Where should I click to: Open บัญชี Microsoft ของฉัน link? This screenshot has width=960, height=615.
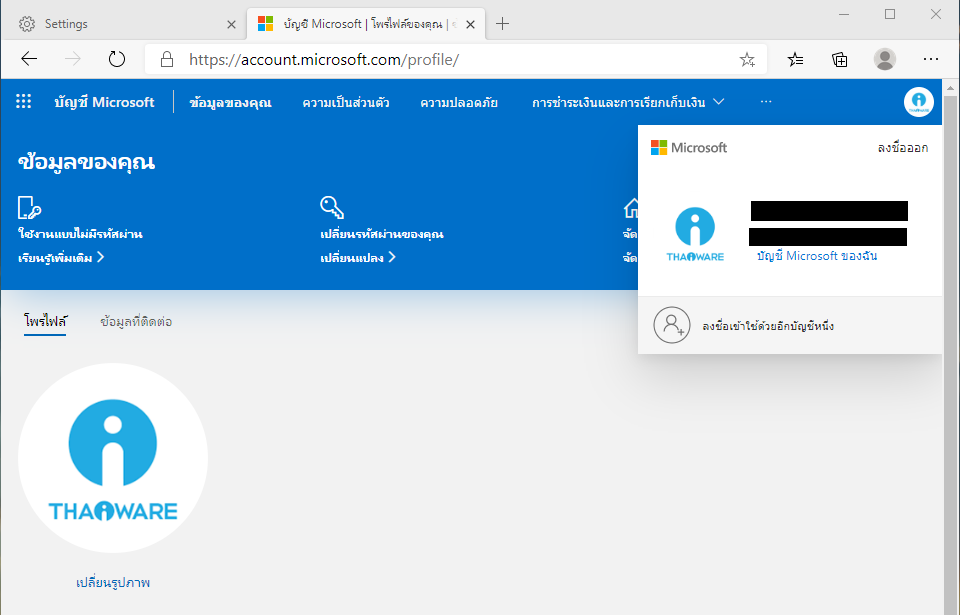click(817, 255)
